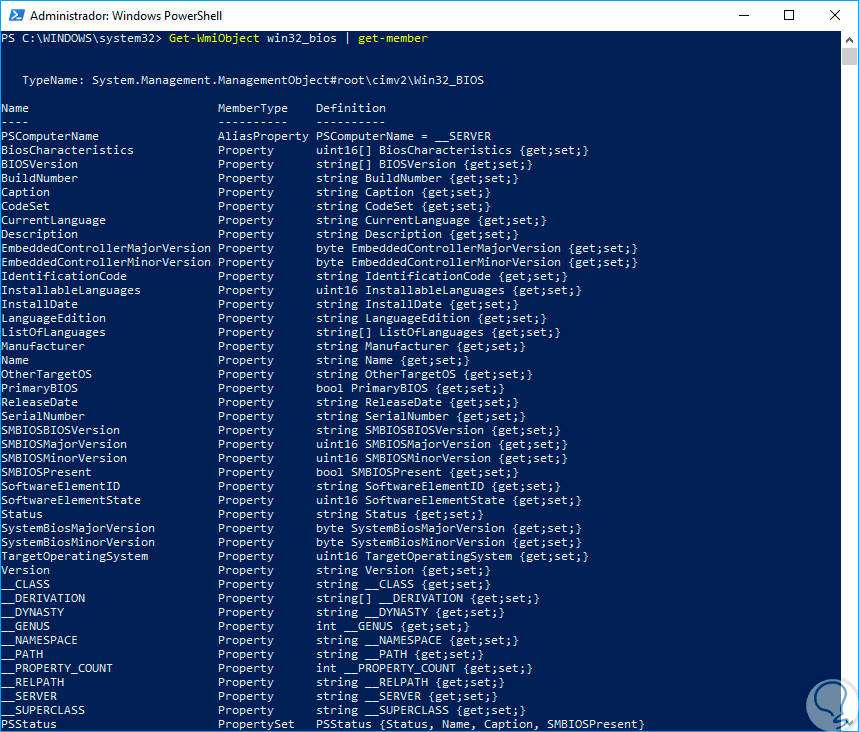This screenshot has height=732, width=859.
Task: Click the empty scrollbar track below thumb
Action: pos(850,400)
